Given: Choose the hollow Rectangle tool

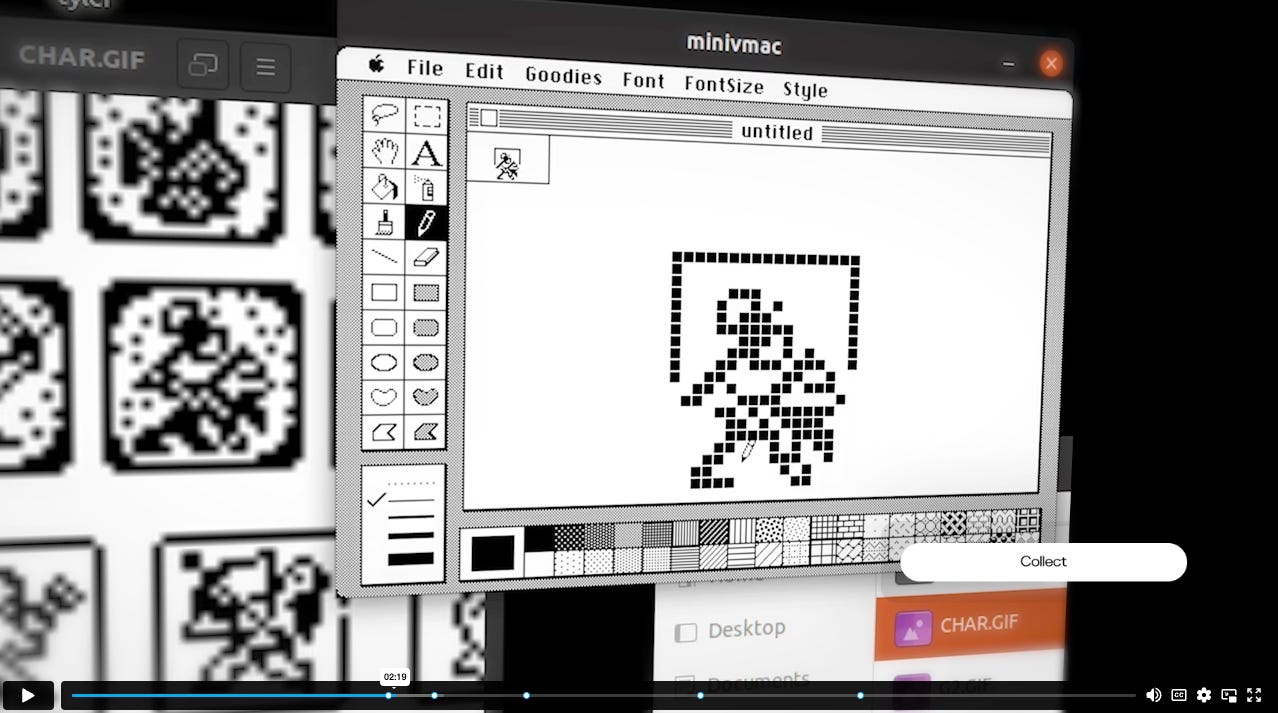Looking at the screenshot, I should (384, 292).
